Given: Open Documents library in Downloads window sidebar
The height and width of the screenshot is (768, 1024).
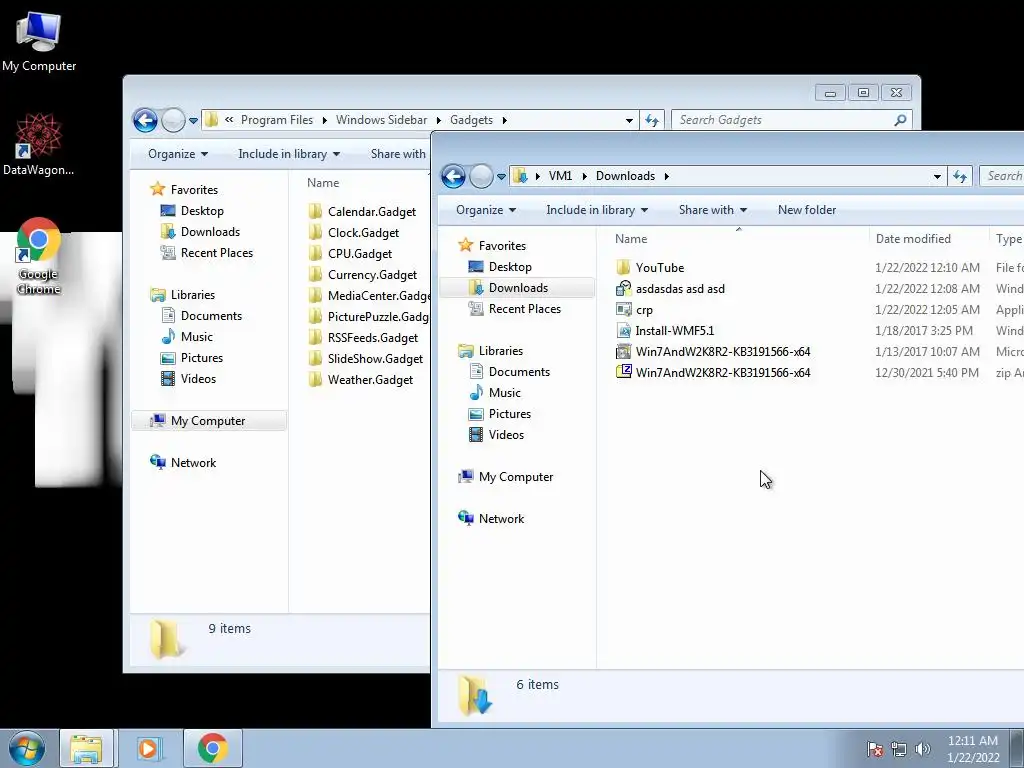Looking at the screenshot, I should coord(519,372).
